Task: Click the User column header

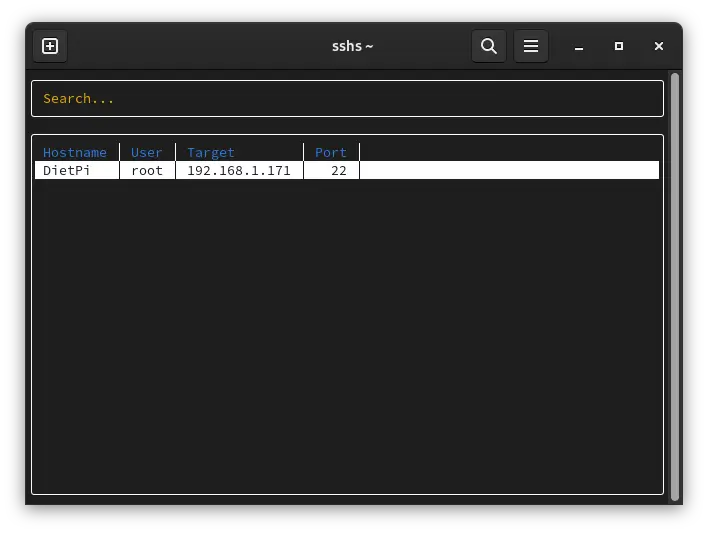Action: [x=146, y=153]
